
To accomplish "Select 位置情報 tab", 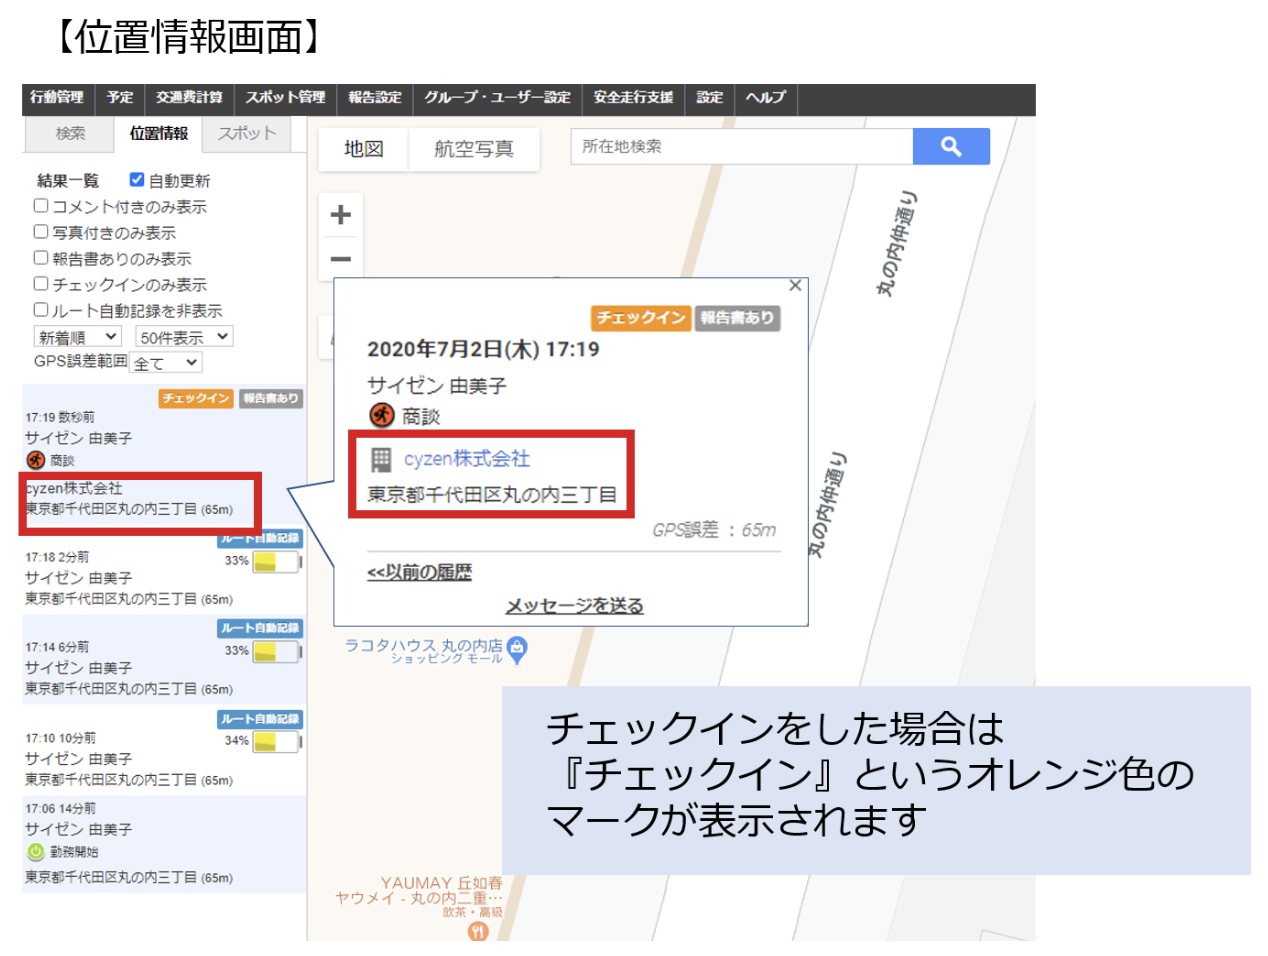I will tap(159, 134).
